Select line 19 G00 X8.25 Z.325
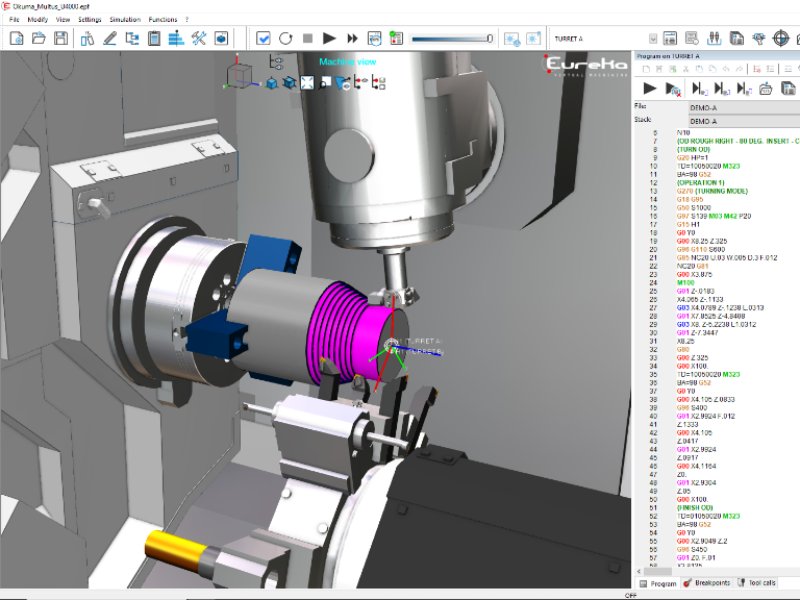Image resolution: width=800 pixels, height=600 pixels. 702,241
